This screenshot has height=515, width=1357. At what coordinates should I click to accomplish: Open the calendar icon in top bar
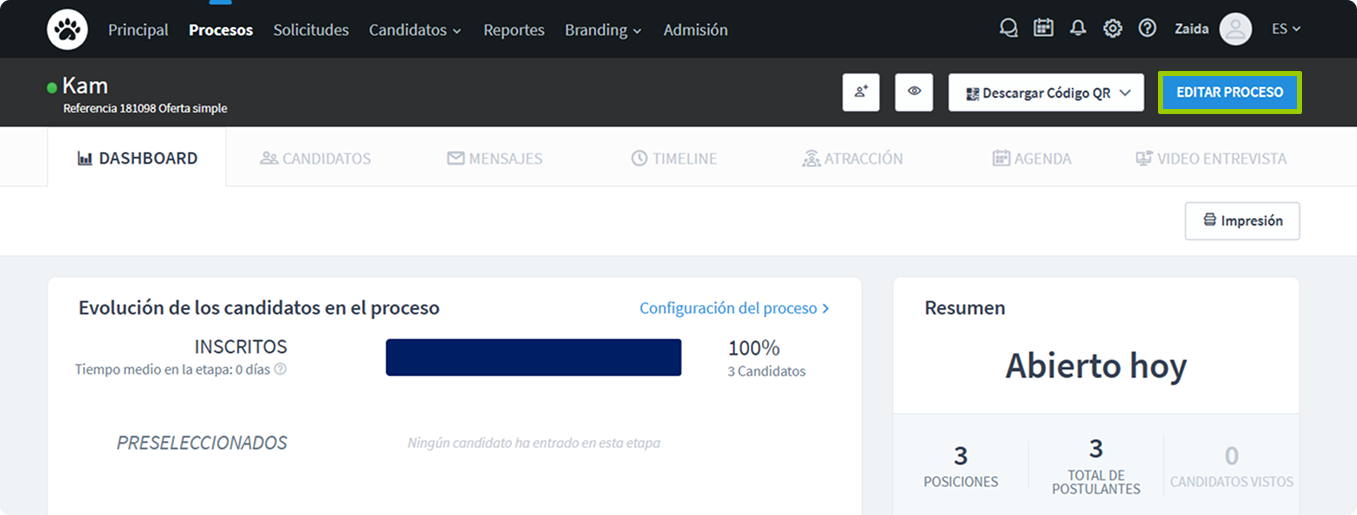pyautogui.click(x=1043, y=29)
